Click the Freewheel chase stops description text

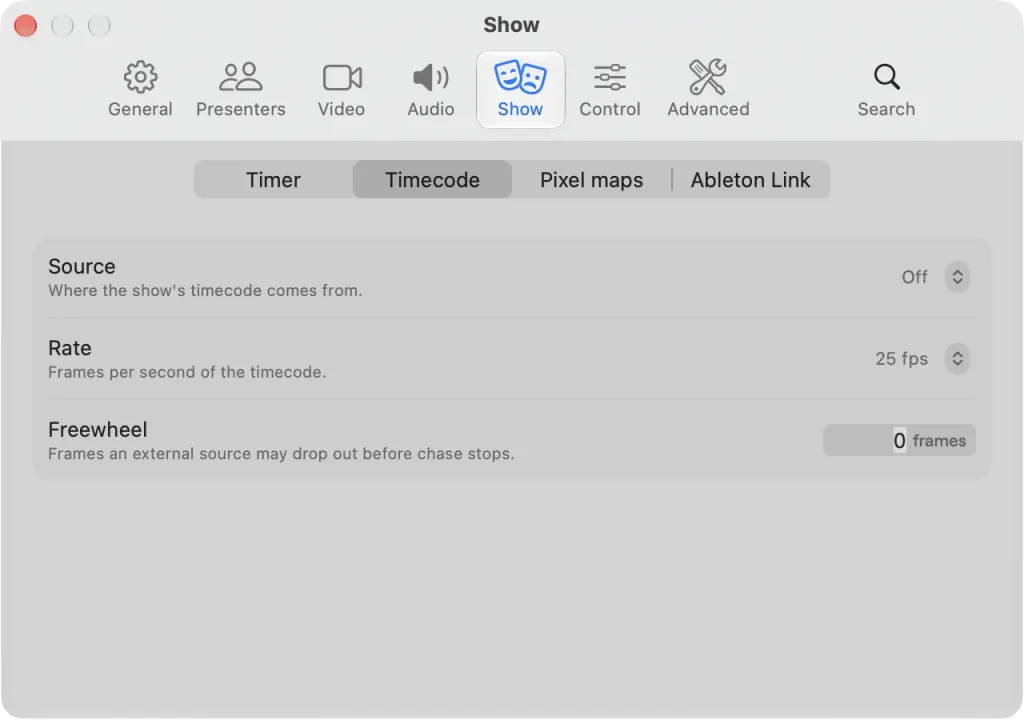281,454
